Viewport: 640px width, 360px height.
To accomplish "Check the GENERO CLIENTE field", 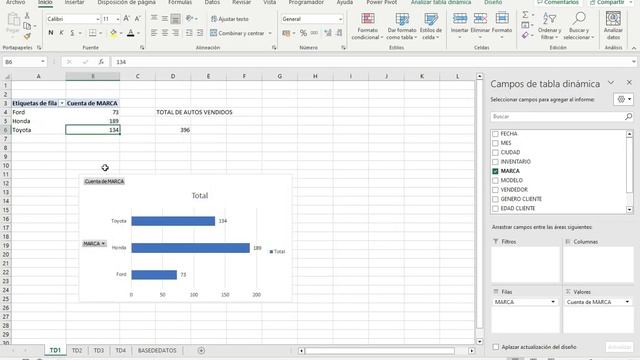I will 495,200.
